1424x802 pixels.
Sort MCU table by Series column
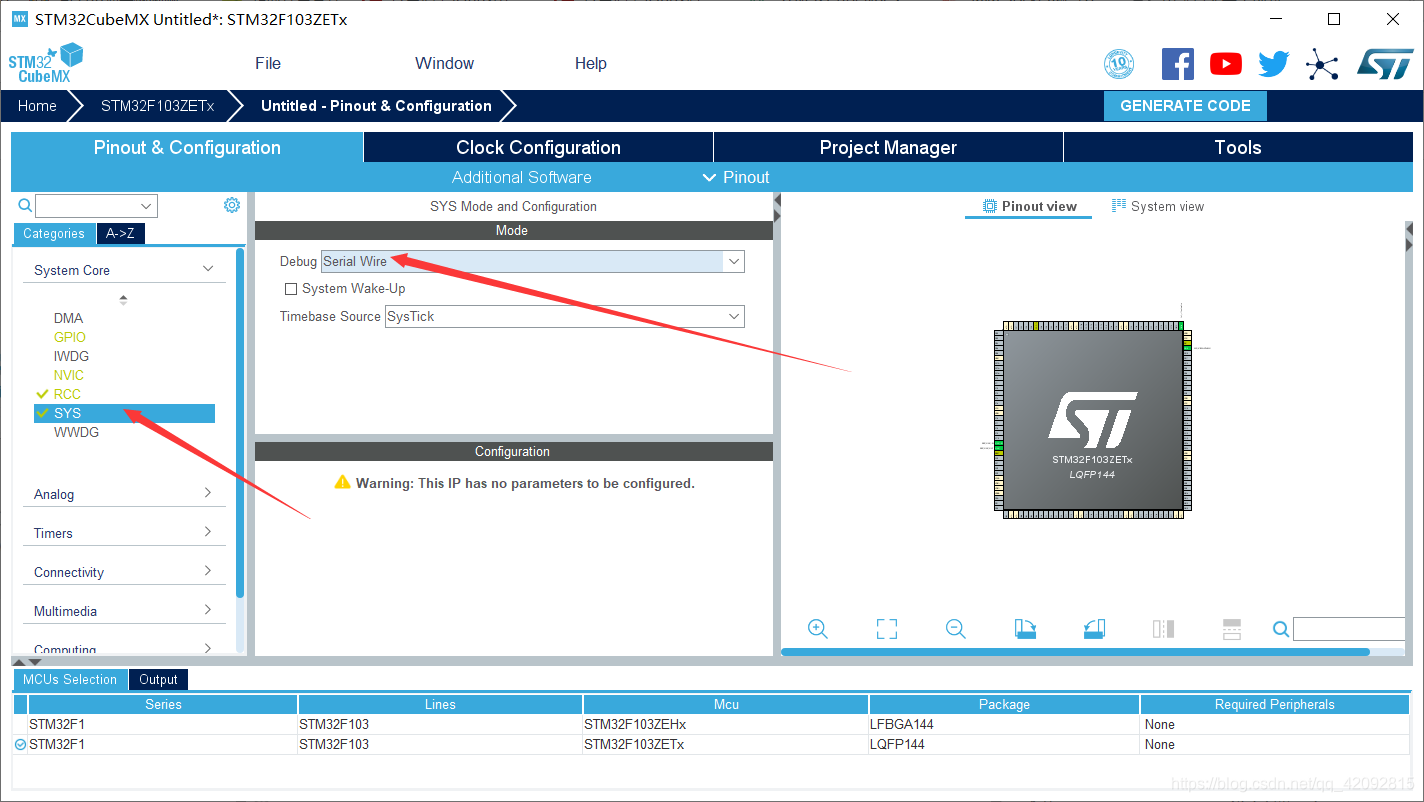coord(163,704)
